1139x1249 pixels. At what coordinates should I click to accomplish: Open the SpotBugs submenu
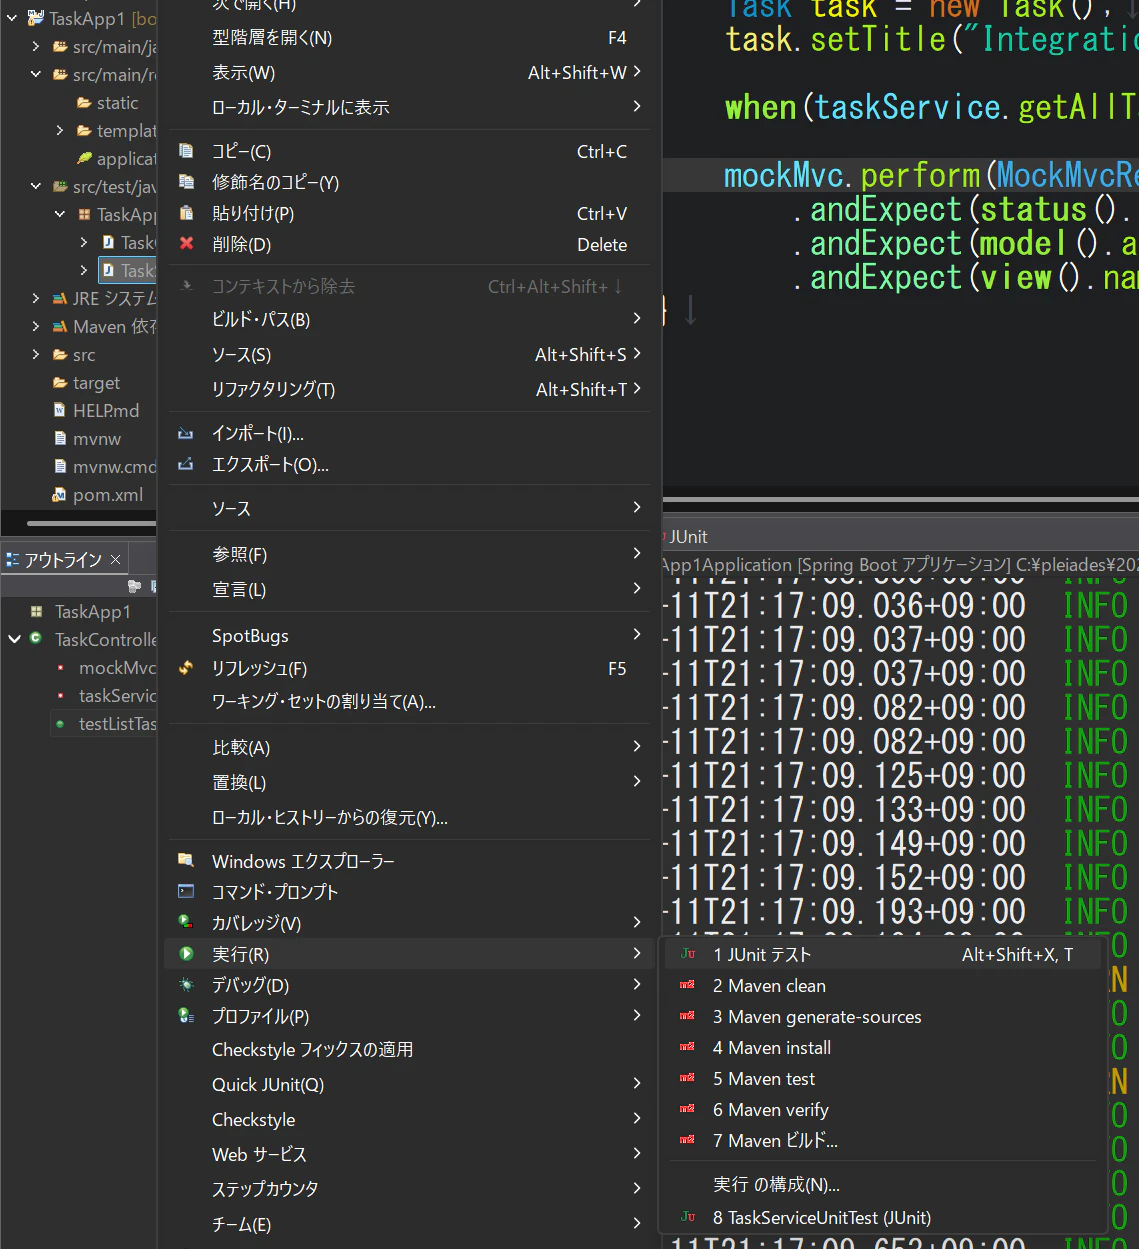410,636
